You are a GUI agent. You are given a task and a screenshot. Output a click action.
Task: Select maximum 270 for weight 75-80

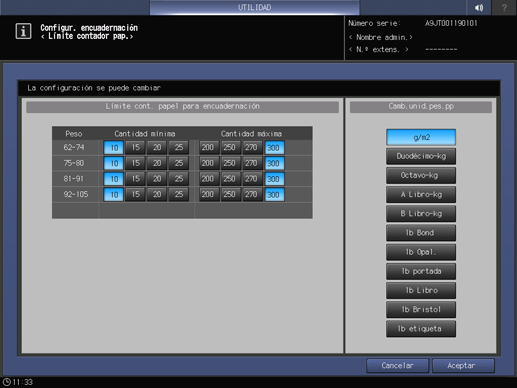point(253,163)
